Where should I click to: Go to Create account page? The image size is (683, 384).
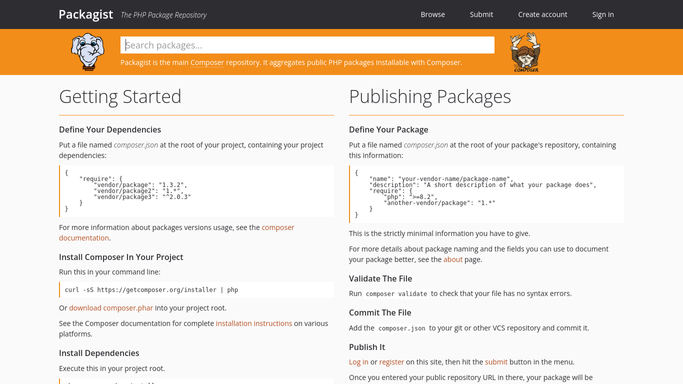[x=542, y=14]
